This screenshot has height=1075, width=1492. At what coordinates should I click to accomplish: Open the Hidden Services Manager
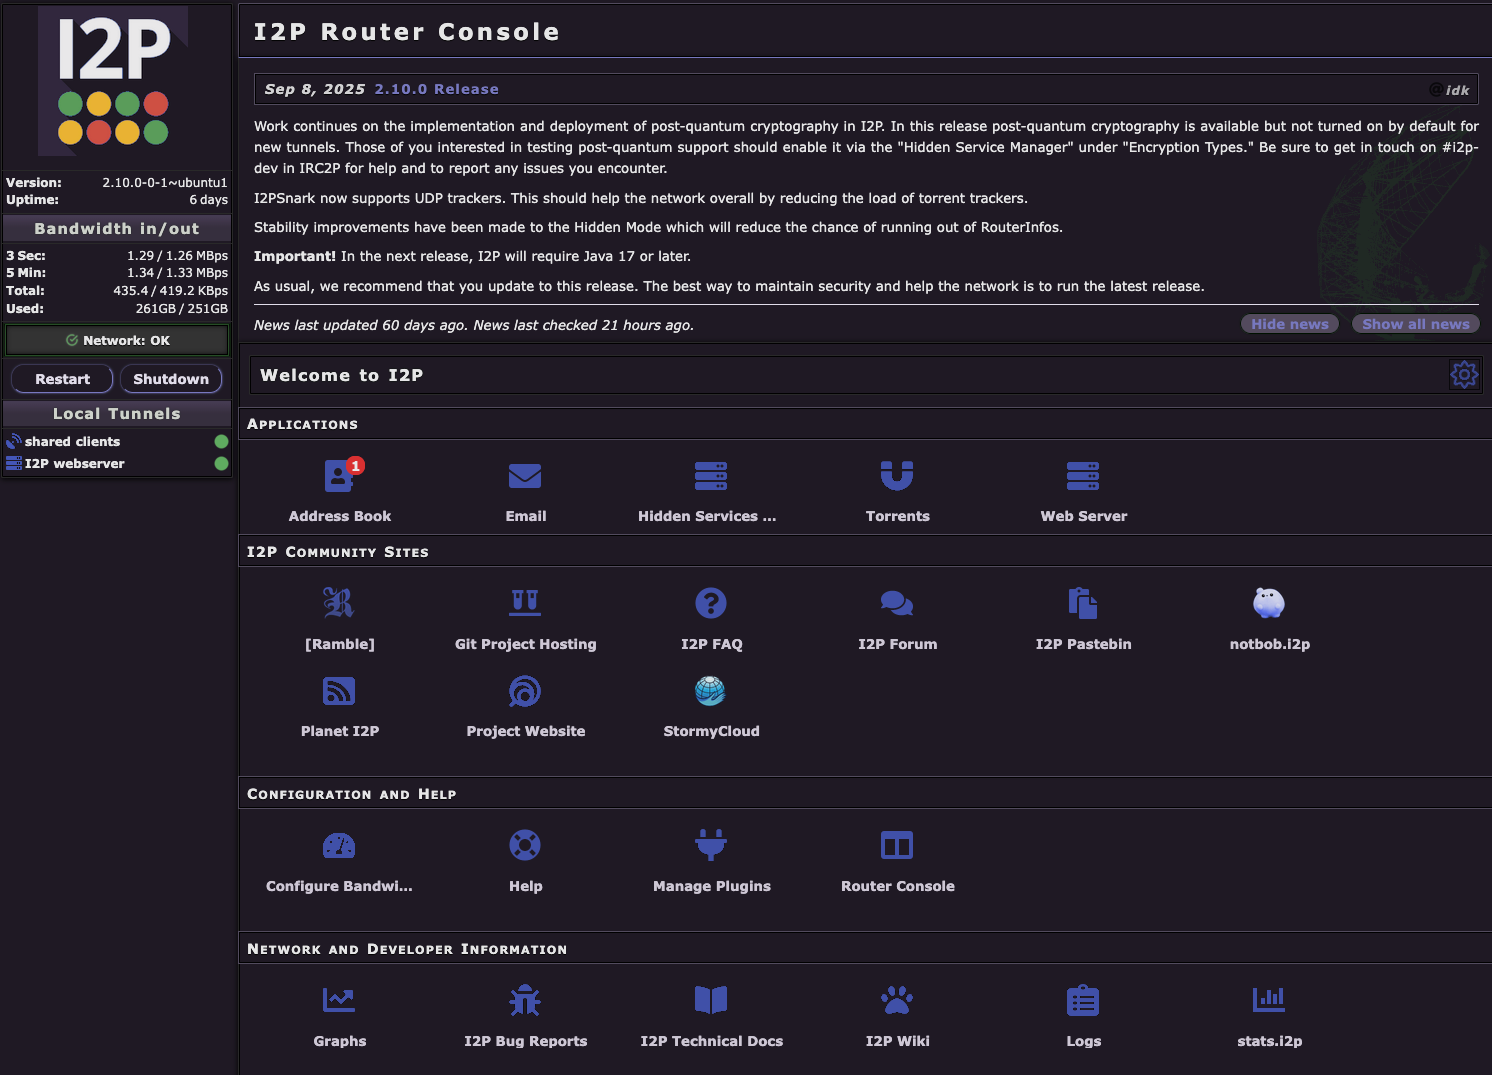point(711,488)
